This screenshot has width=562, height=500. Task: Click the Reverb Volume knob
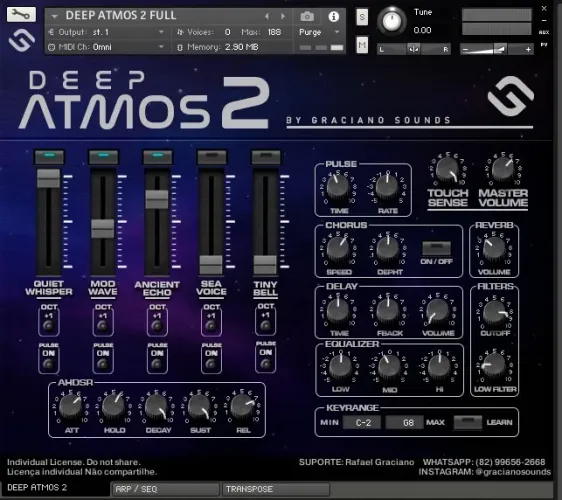coord(494,249)
